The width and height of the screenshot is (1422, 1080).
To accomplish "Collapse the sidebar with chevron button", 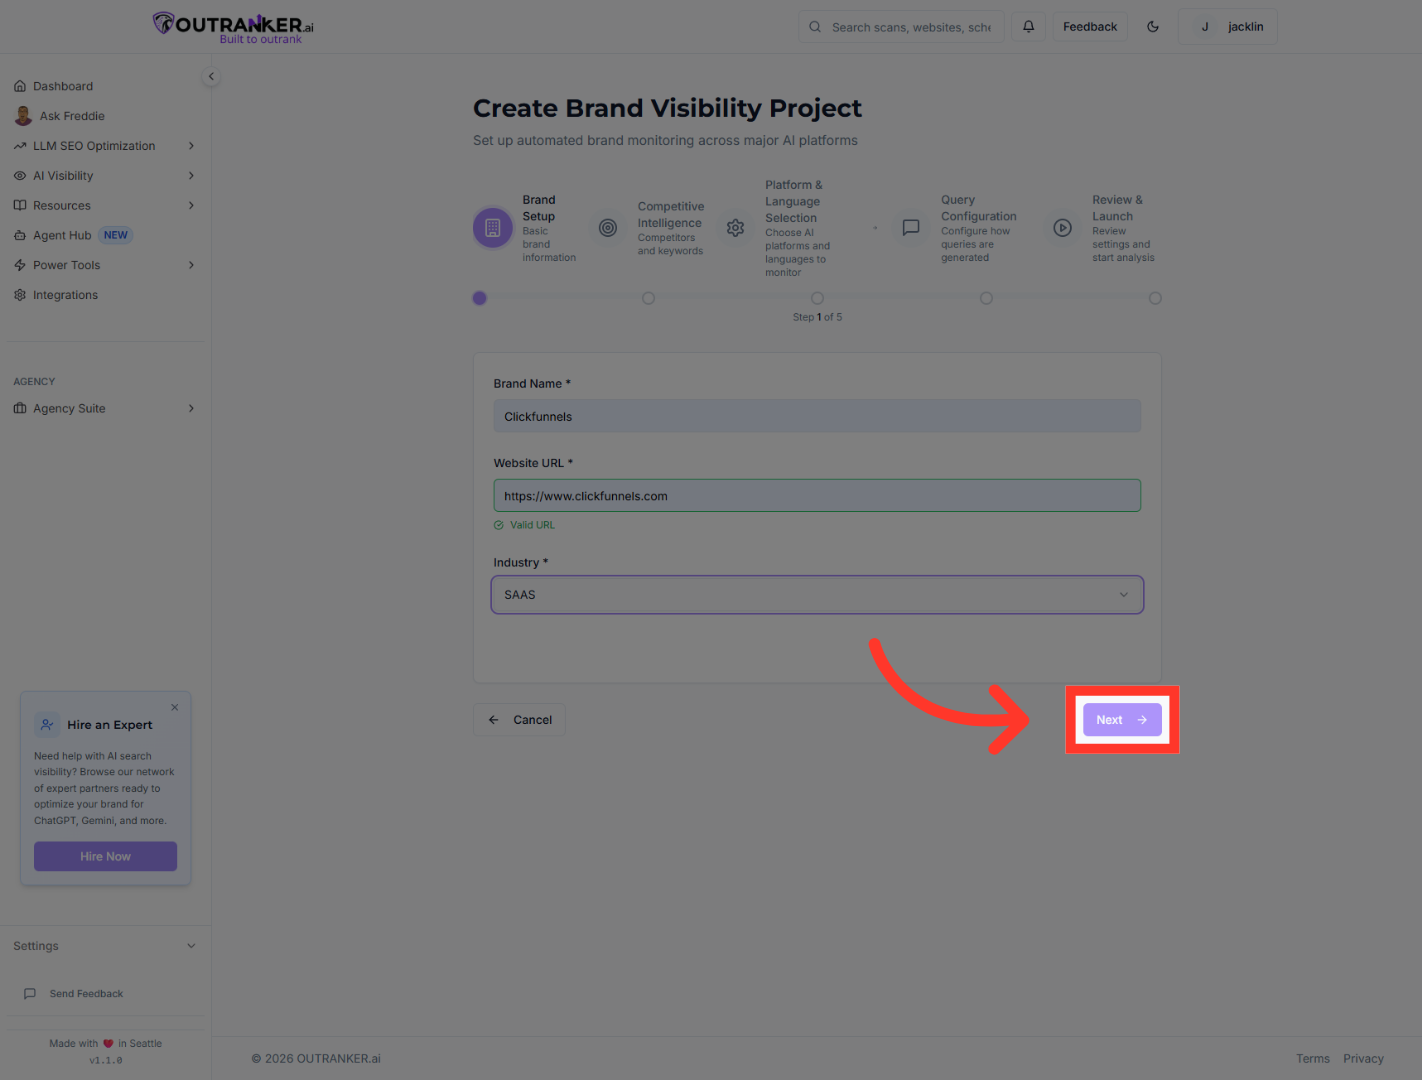I will point(211,76).
